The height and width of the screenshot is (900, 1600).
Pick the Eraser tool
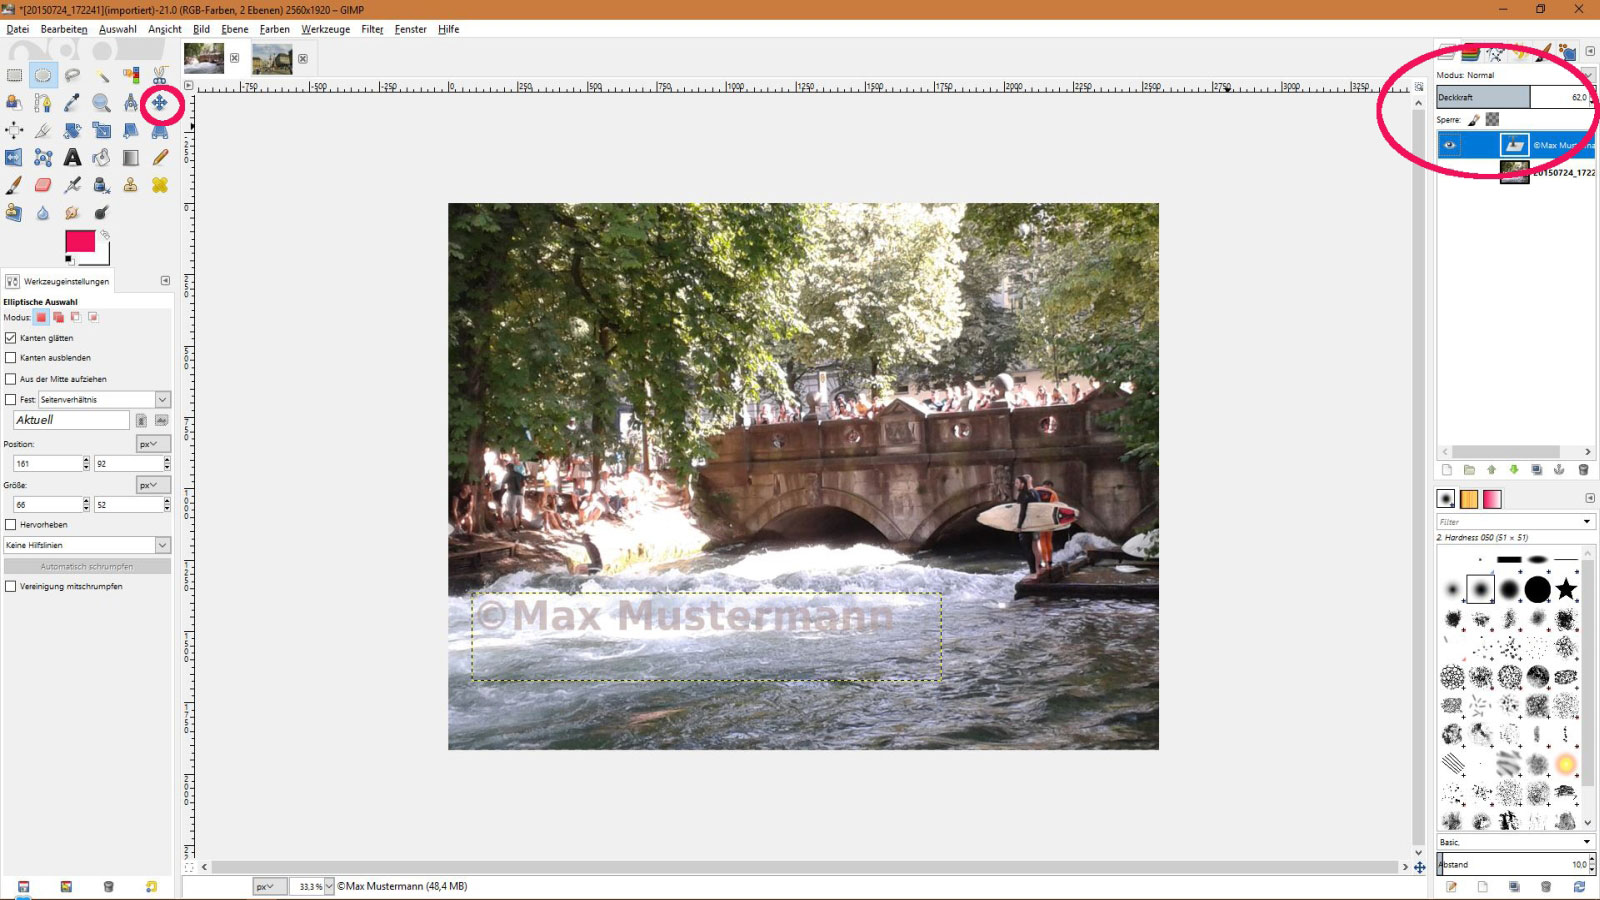coord(43,185)
